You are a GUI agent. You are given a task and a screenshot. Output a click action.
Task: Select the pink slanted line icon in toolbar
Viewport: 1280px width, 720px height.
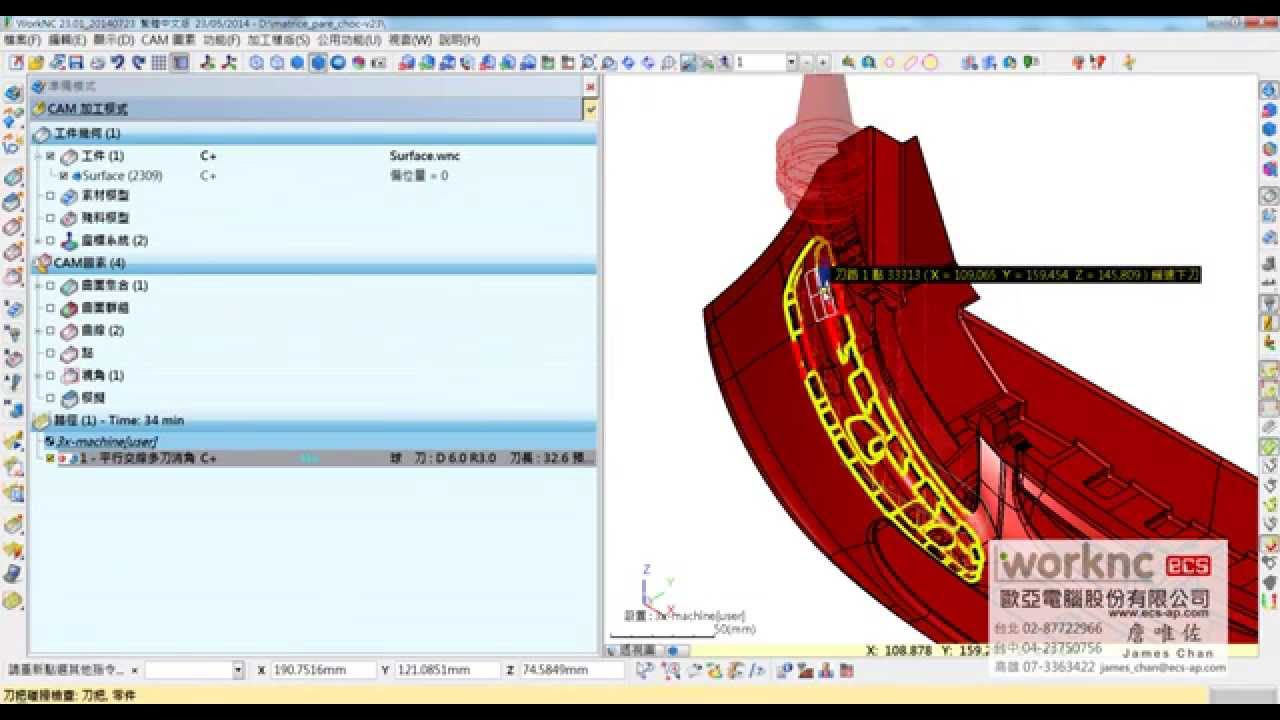[x=910, y=62]
